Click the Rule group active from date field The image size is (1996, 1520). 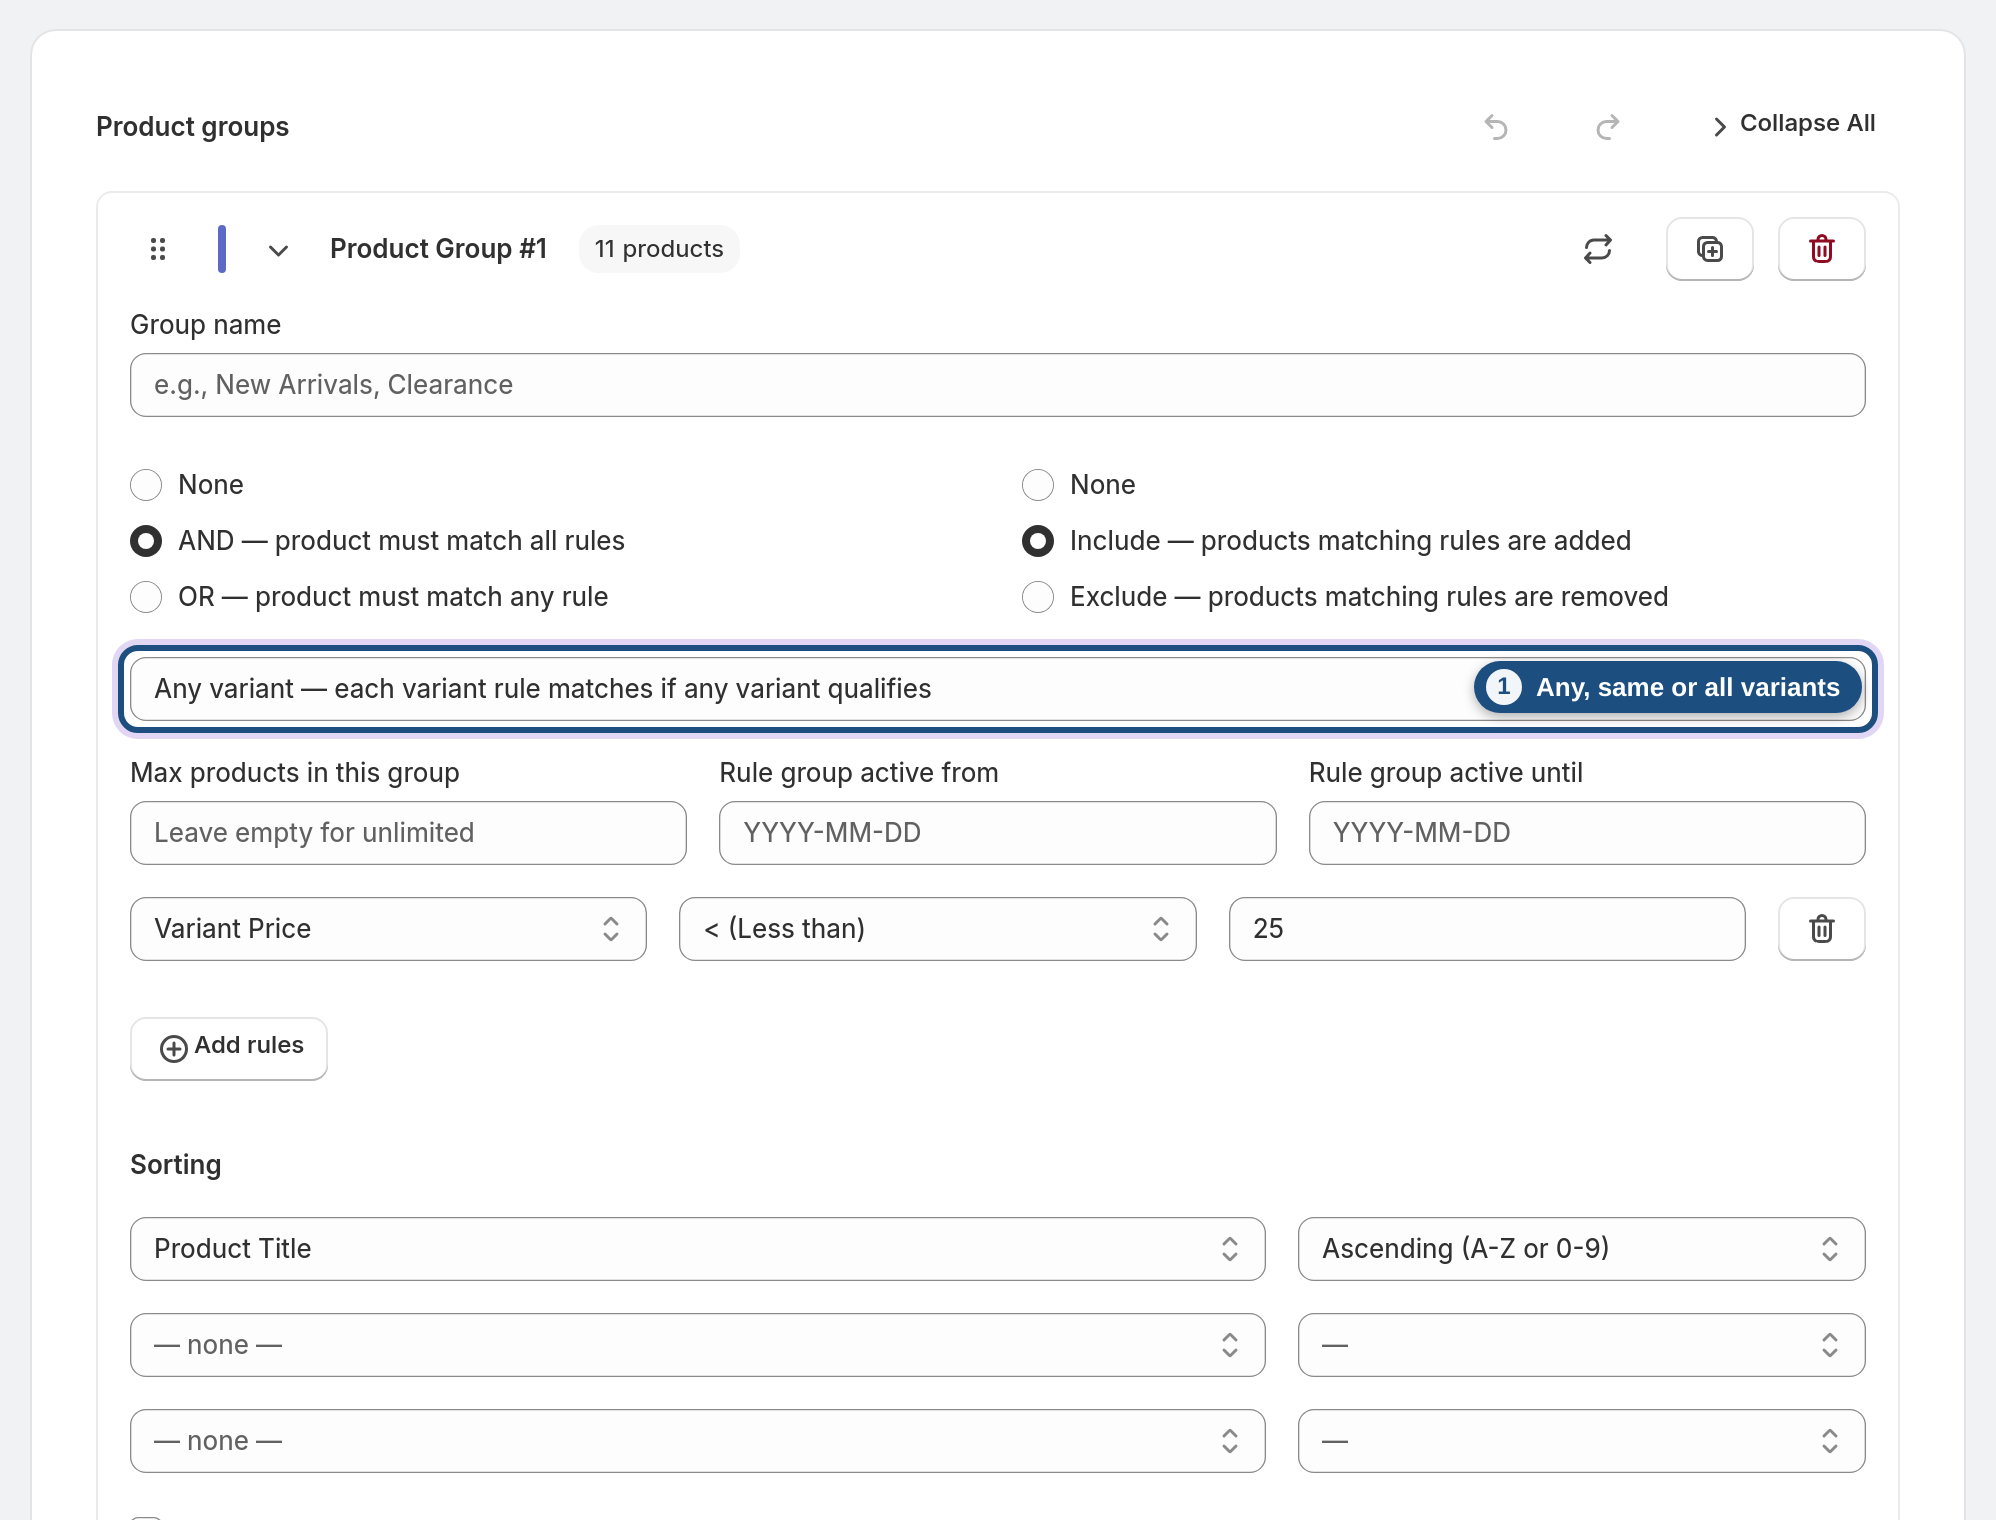pyautogui.click(x=998, y=833)
